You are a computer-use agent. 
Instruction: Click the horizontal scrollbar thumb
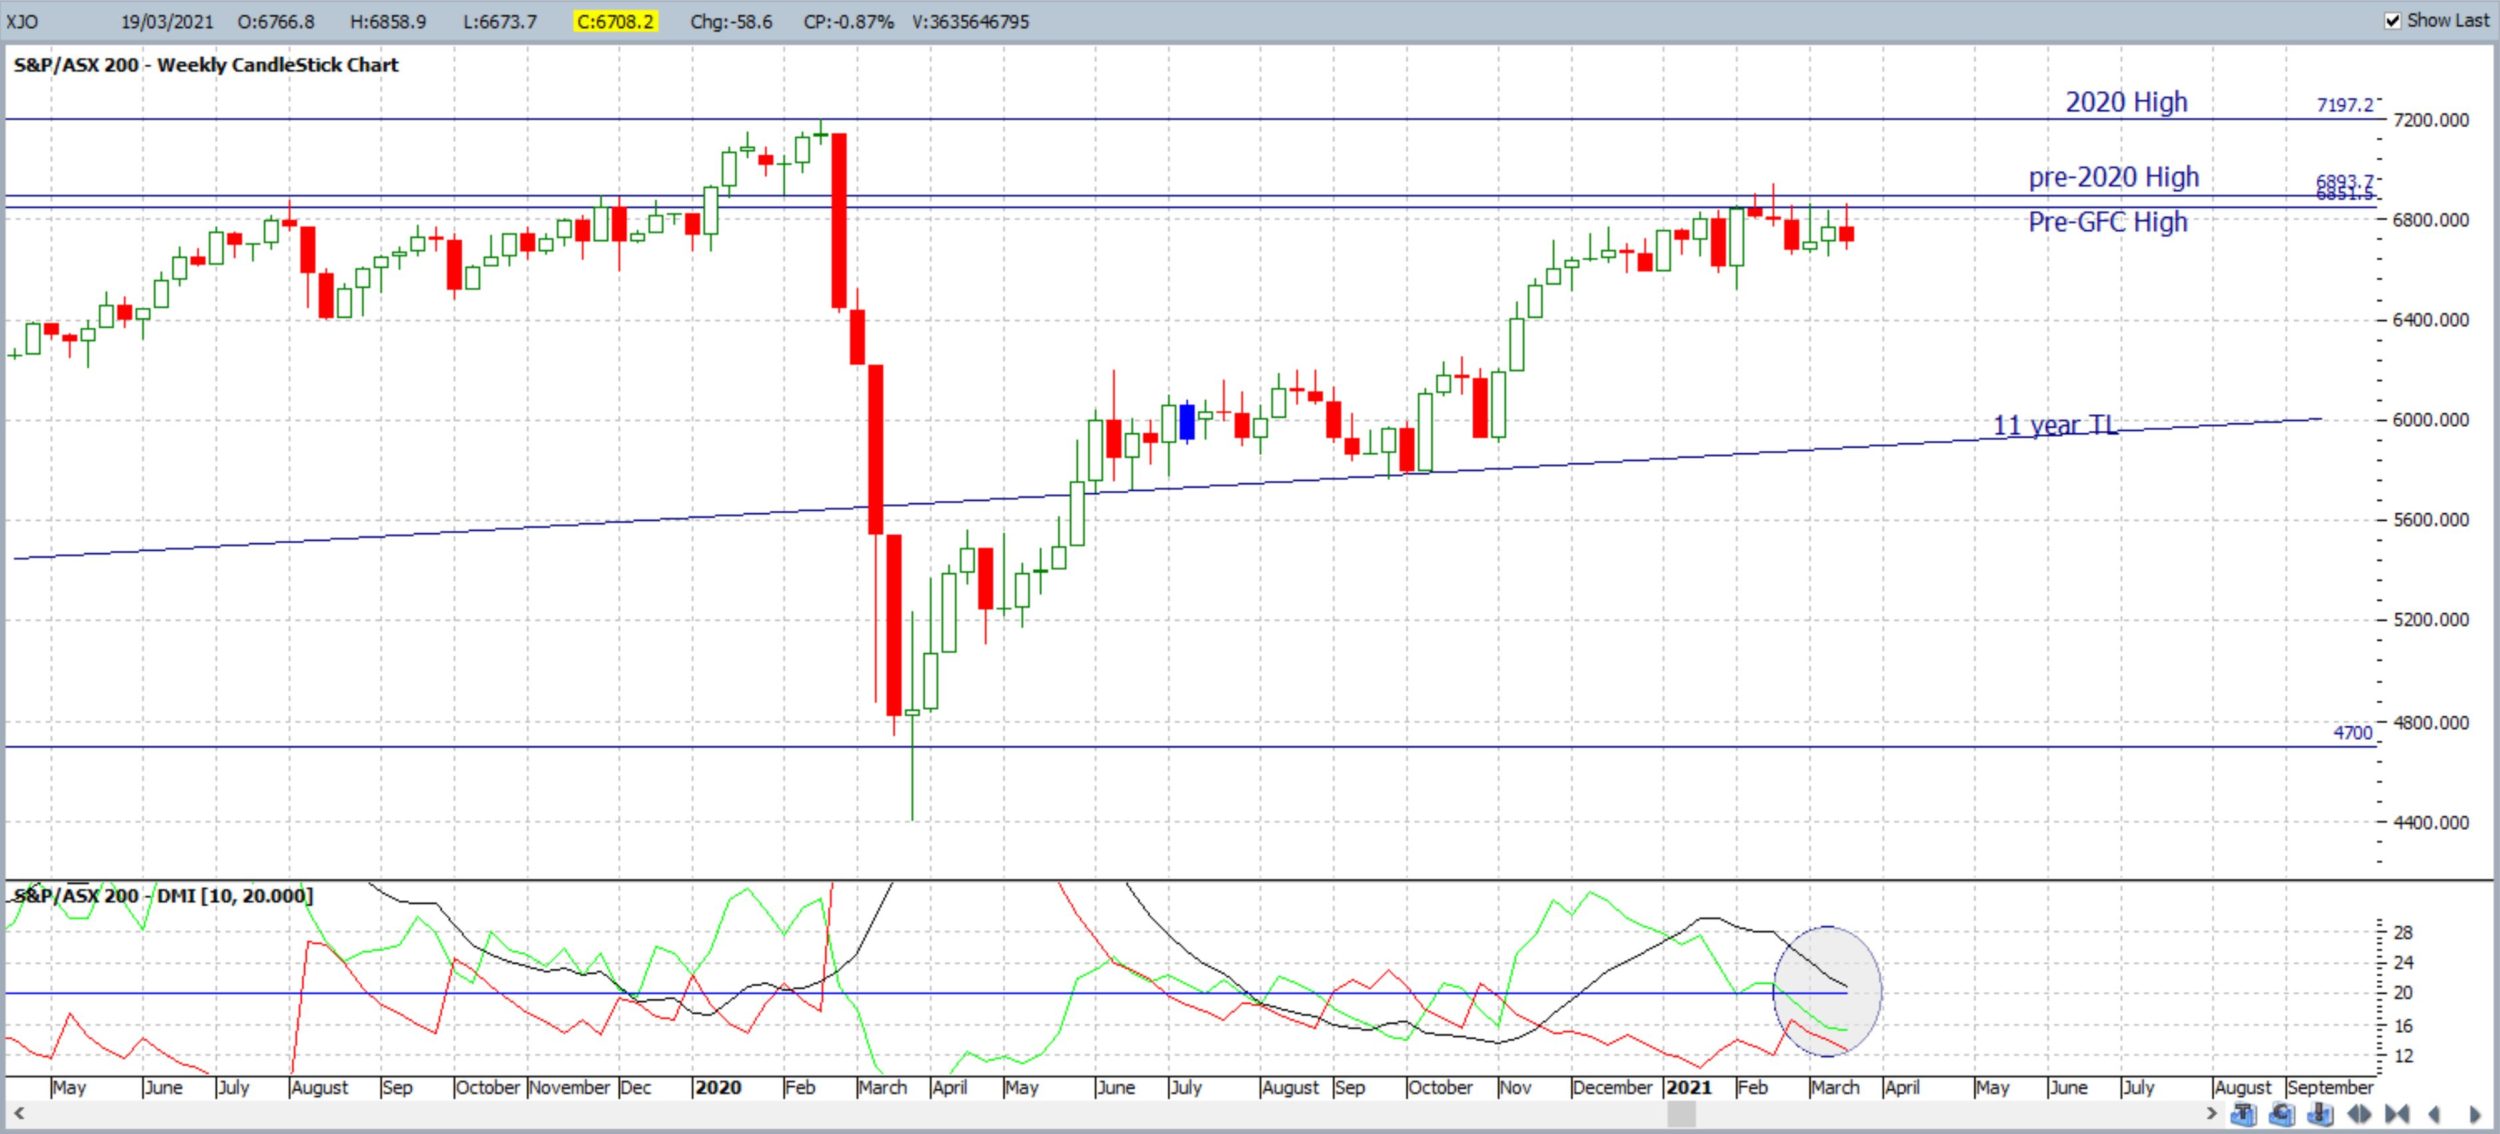tap(1682, 1113)
